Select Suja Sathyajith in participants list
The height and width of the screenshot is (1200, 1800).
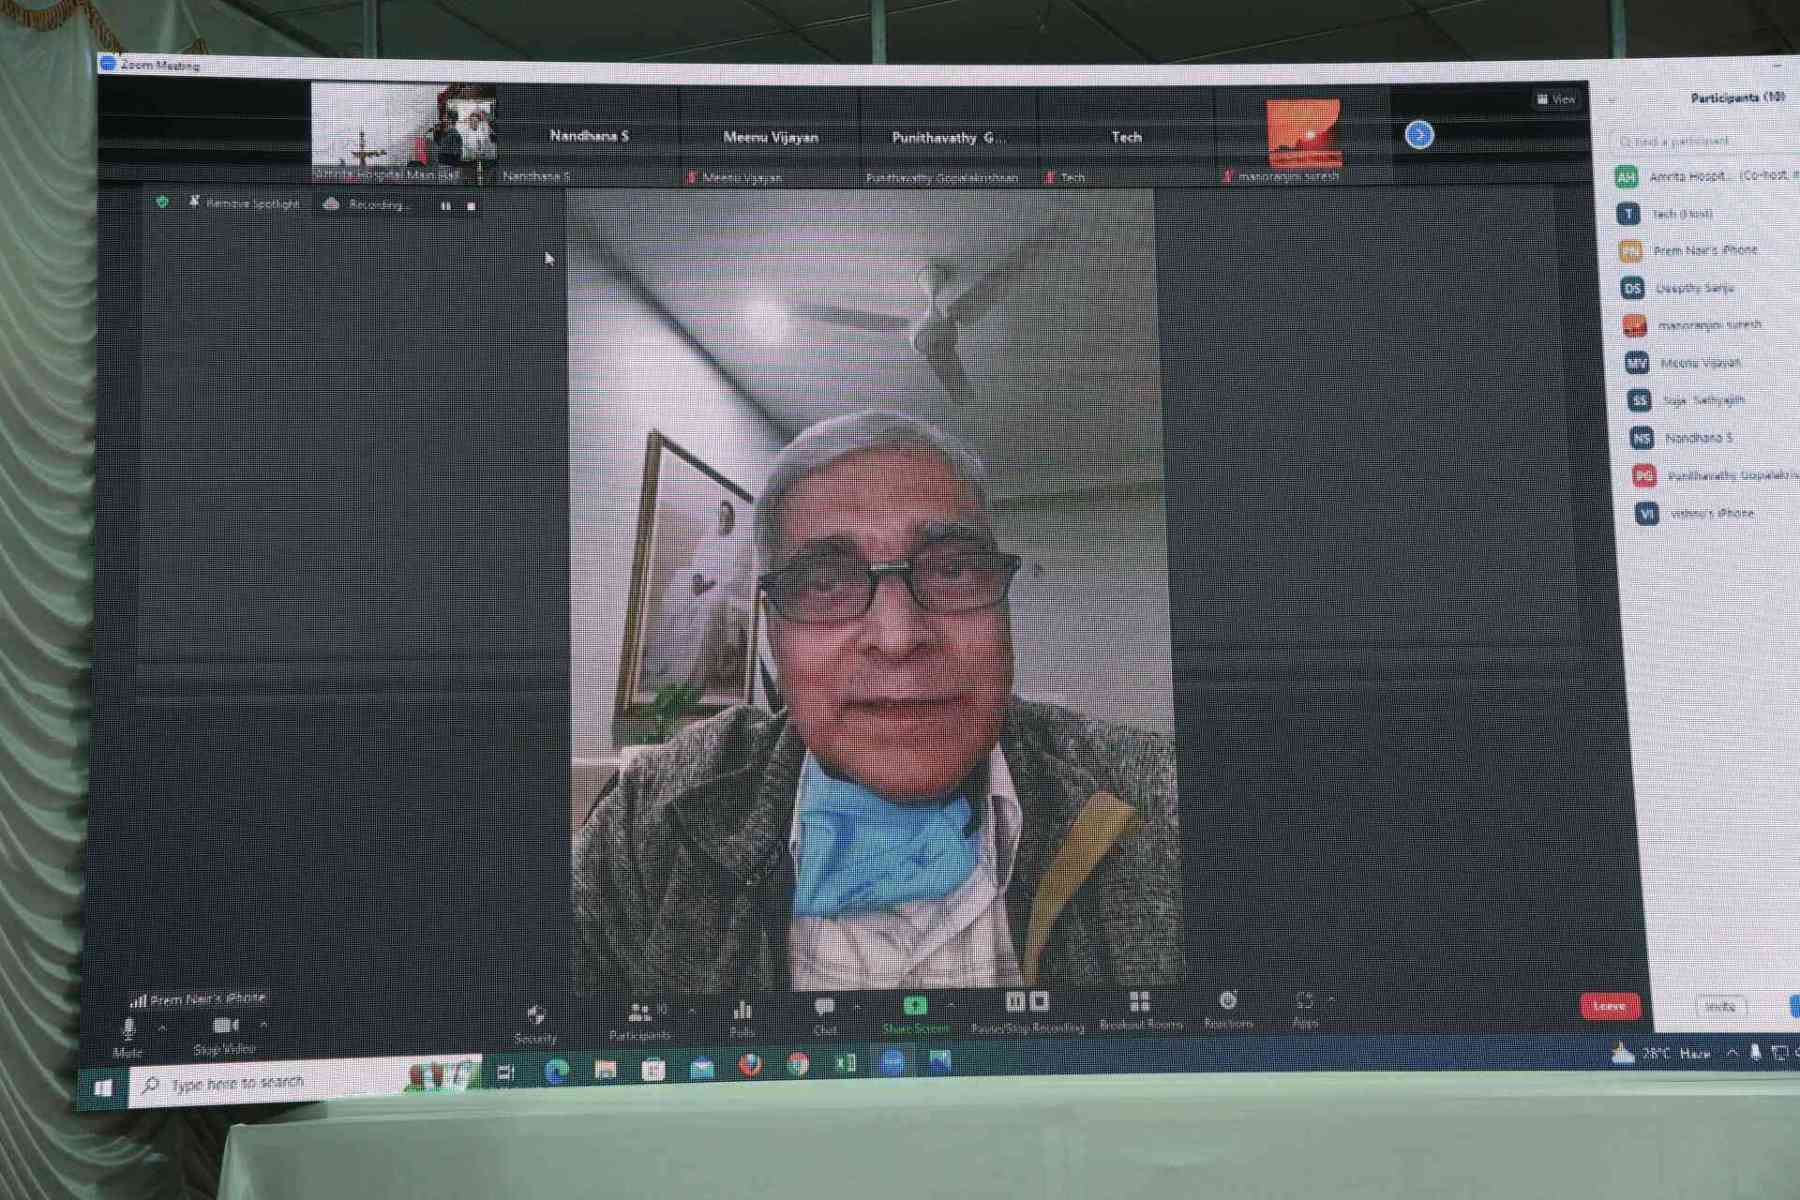1713,400
